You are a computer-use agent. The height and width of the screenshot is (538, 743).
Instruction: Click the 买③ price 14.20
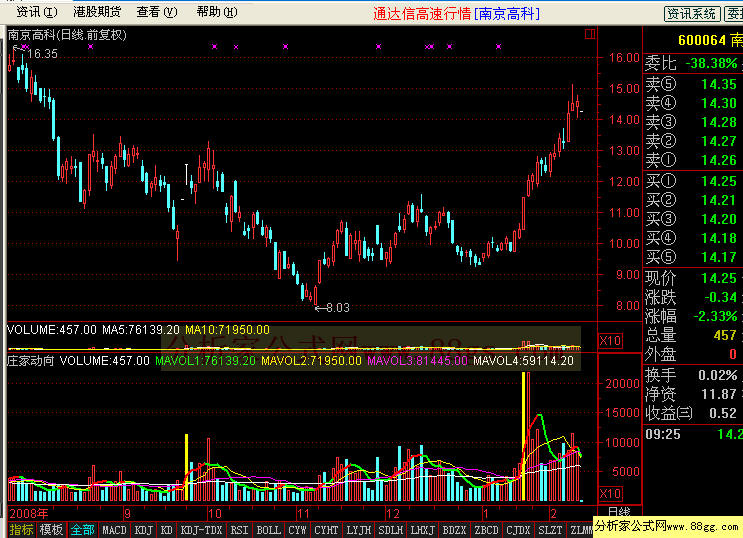719,219
